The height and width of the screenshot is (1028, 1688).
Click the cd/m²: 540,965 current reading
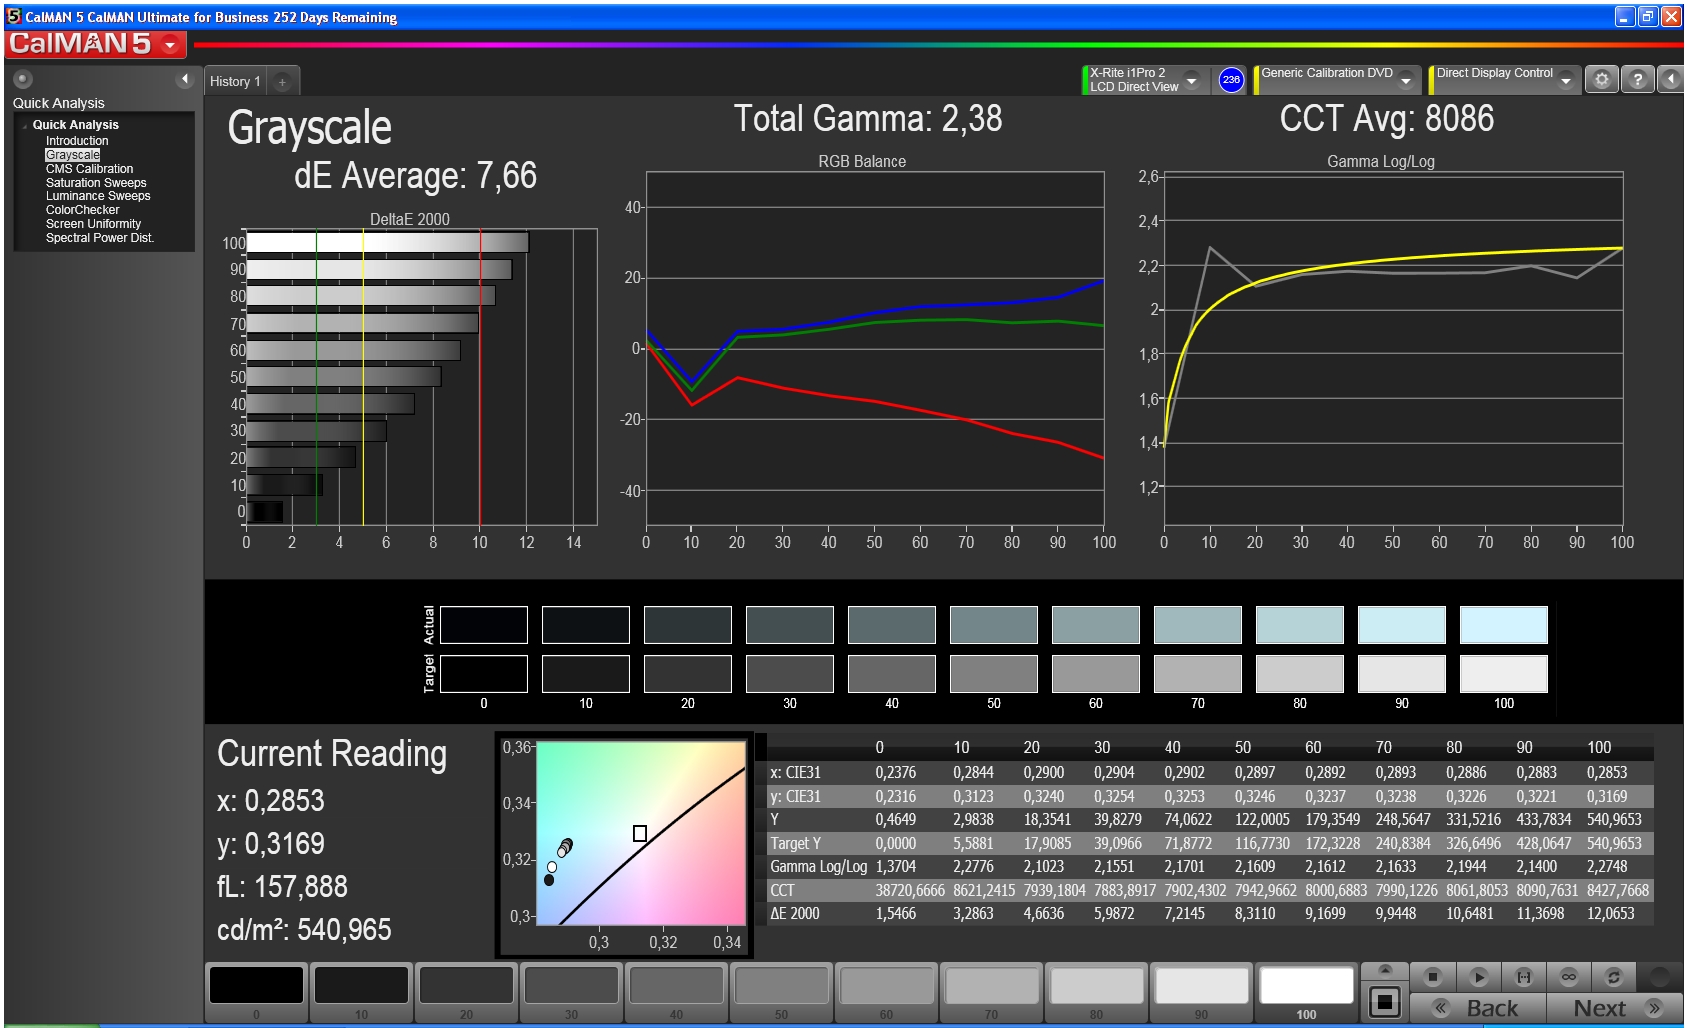click(x=304, y=930)
